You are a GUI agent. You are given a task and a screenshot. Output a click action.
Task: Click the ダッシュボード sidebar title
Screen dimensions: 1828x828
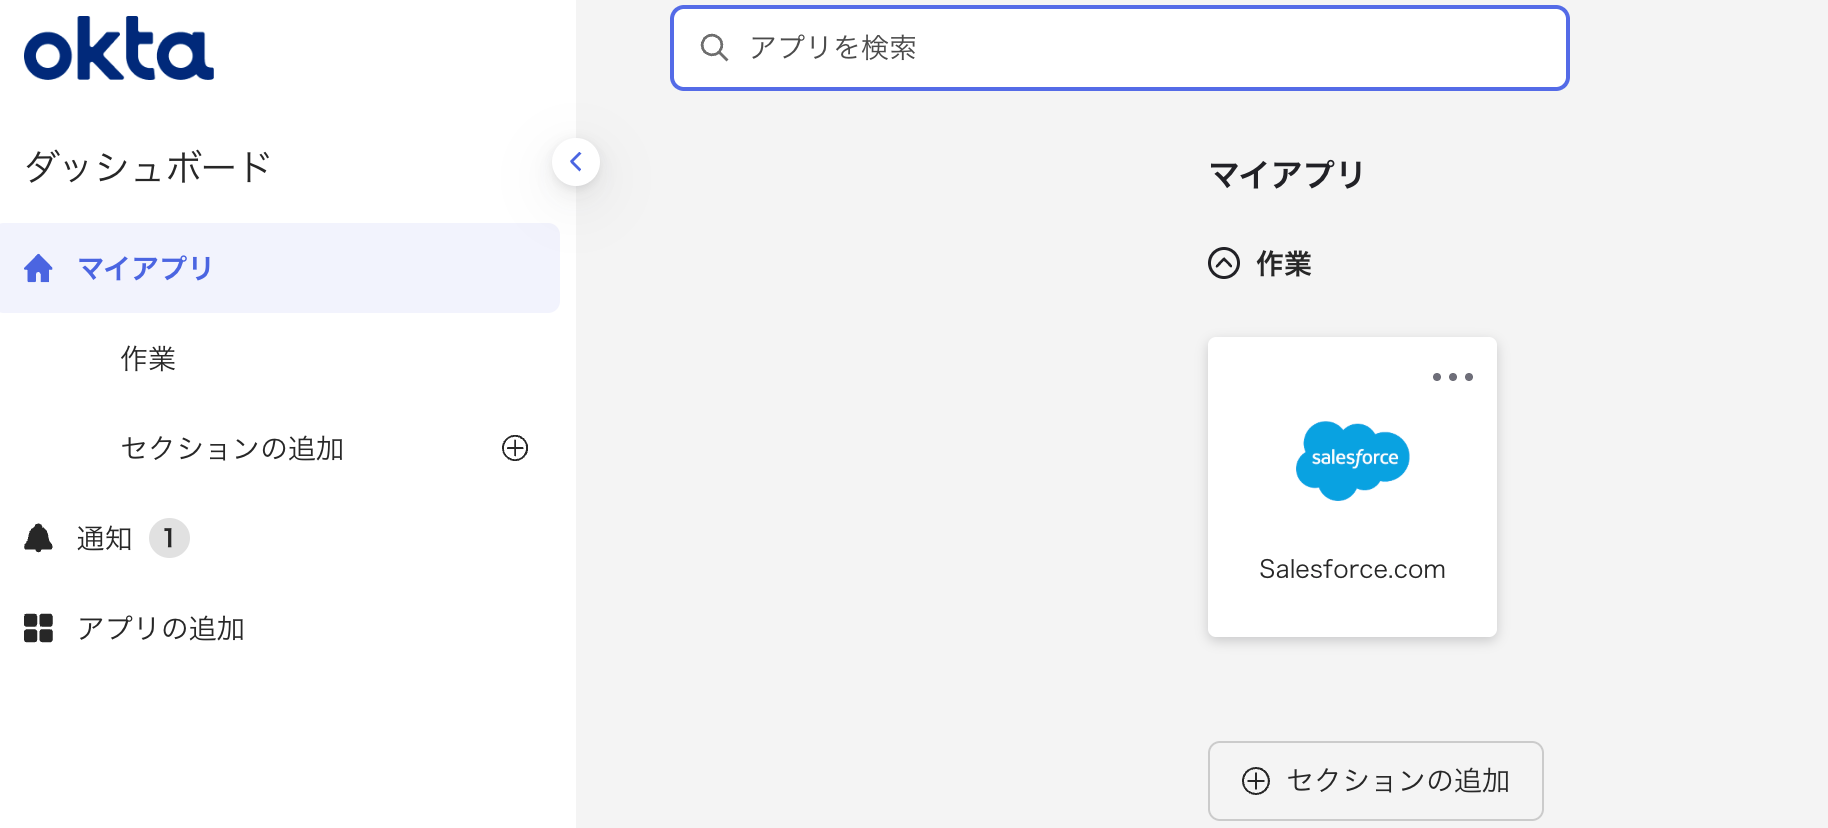(148, 166)
